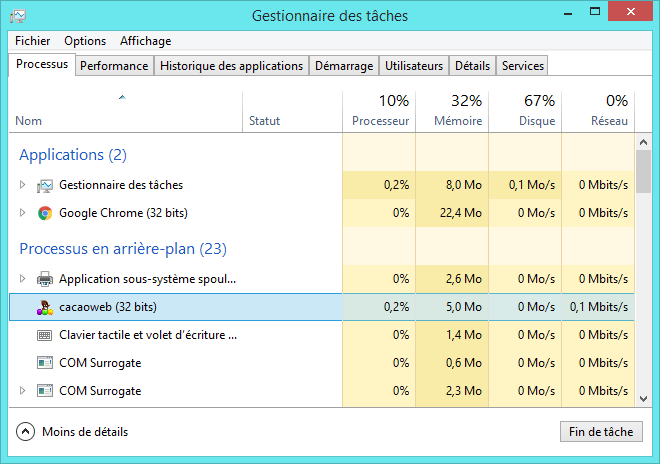The image size is (660, 464).
Task: Expand the last COM Surrogate row
Action: pyautogui.click(x=23, y=391)
